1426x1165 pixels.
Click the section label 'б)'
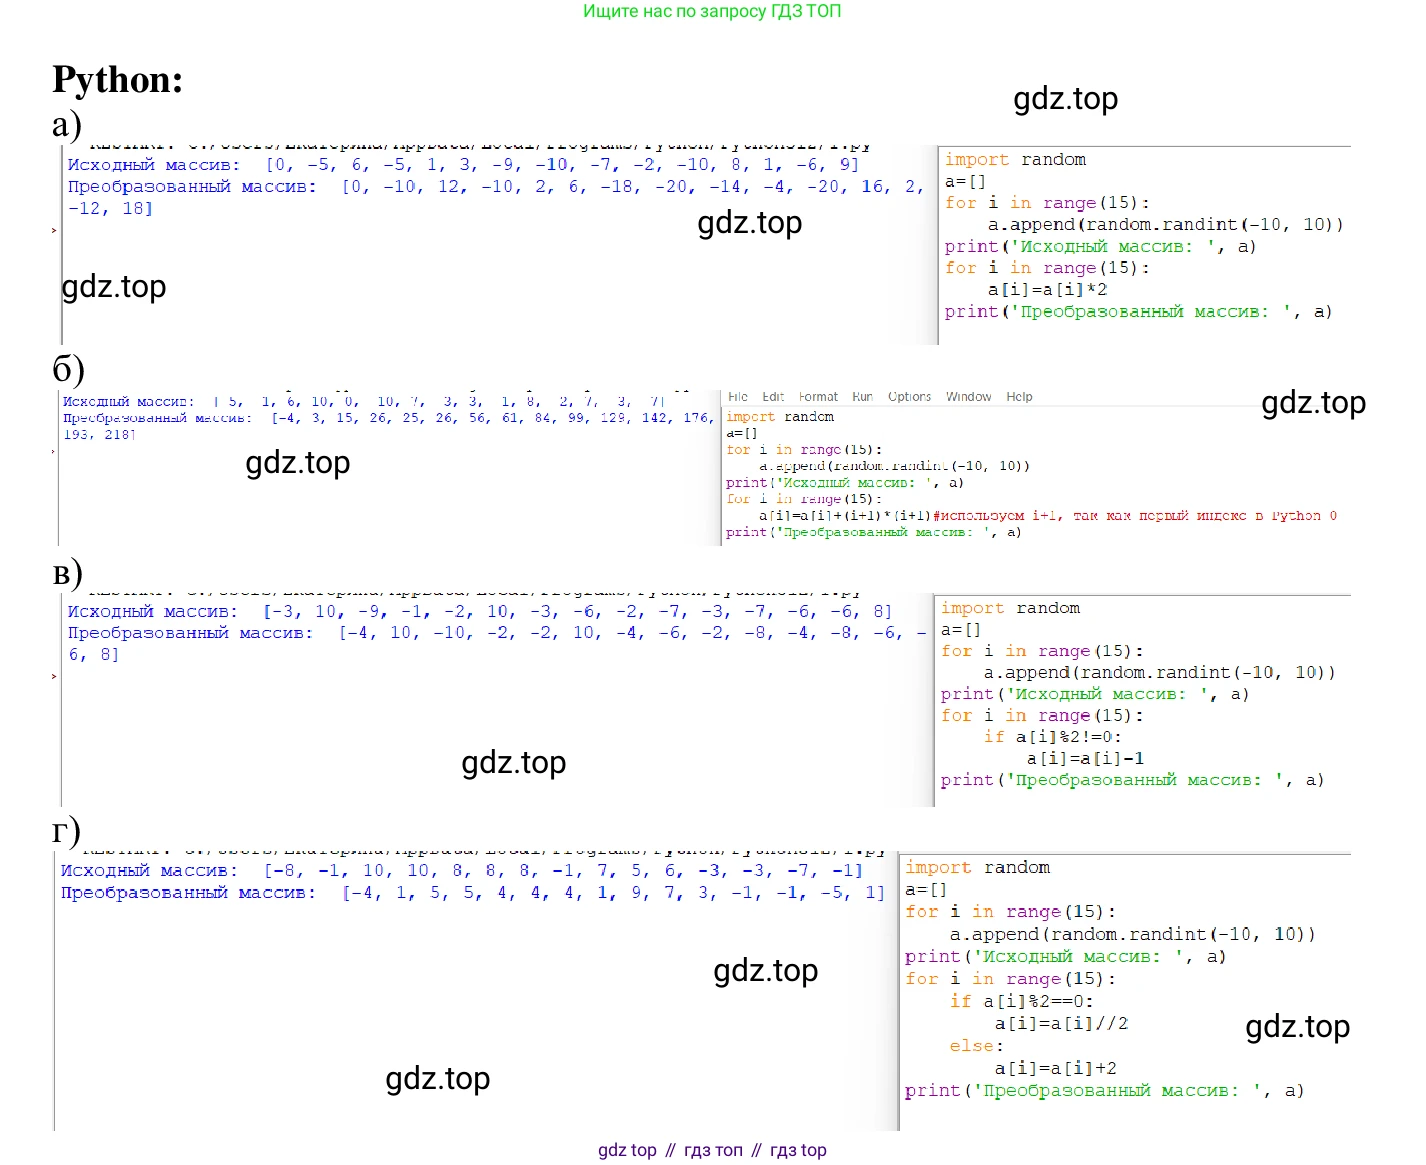tap(68, 368)
